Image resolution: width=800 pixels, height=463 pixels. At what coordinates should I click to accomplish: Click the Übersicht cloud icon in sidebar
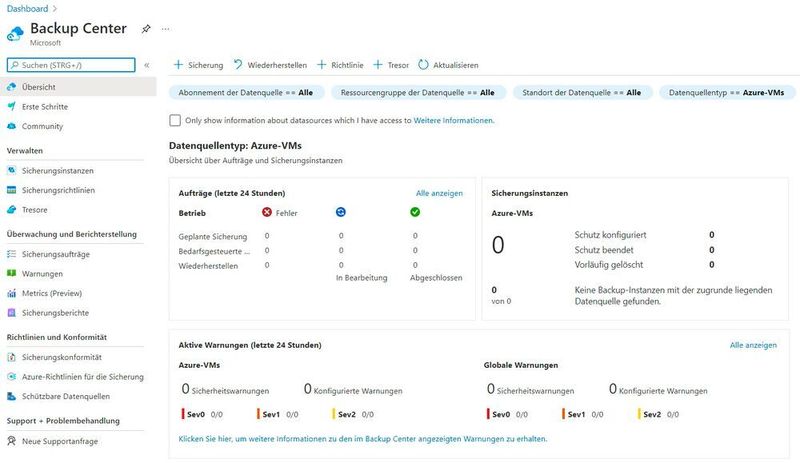(x=11, y=87)
